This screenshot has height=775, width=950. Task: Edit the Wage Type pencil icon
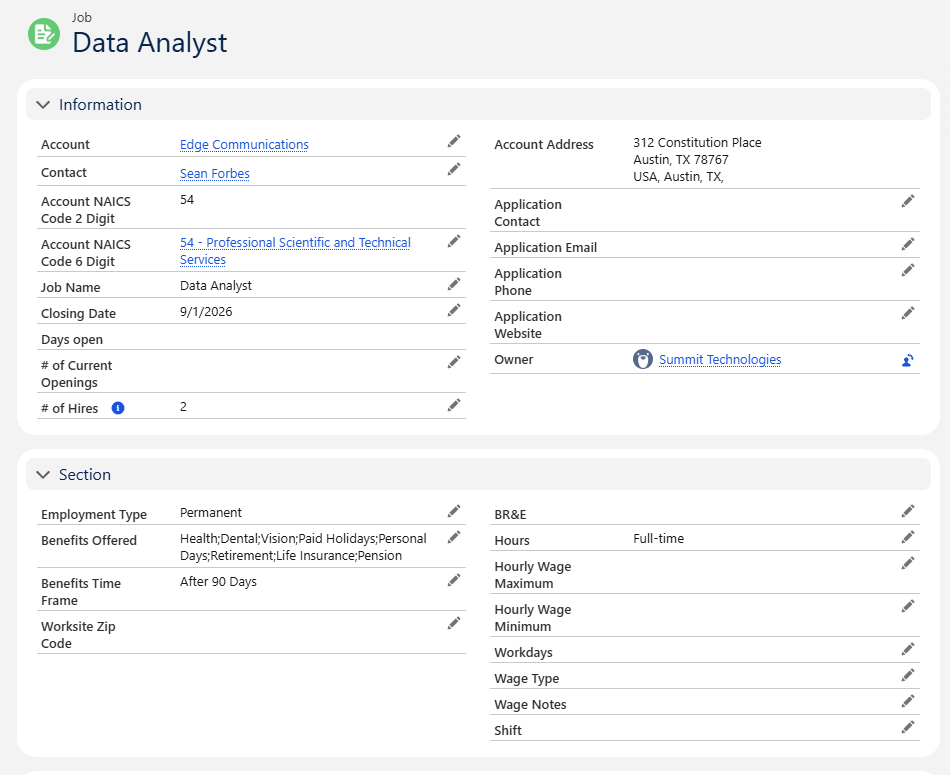[908, 675]
